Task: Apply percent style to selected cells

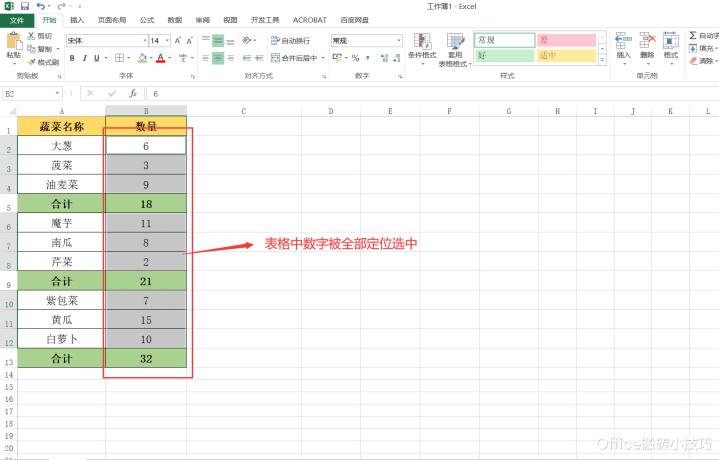Action: point(355,58)
